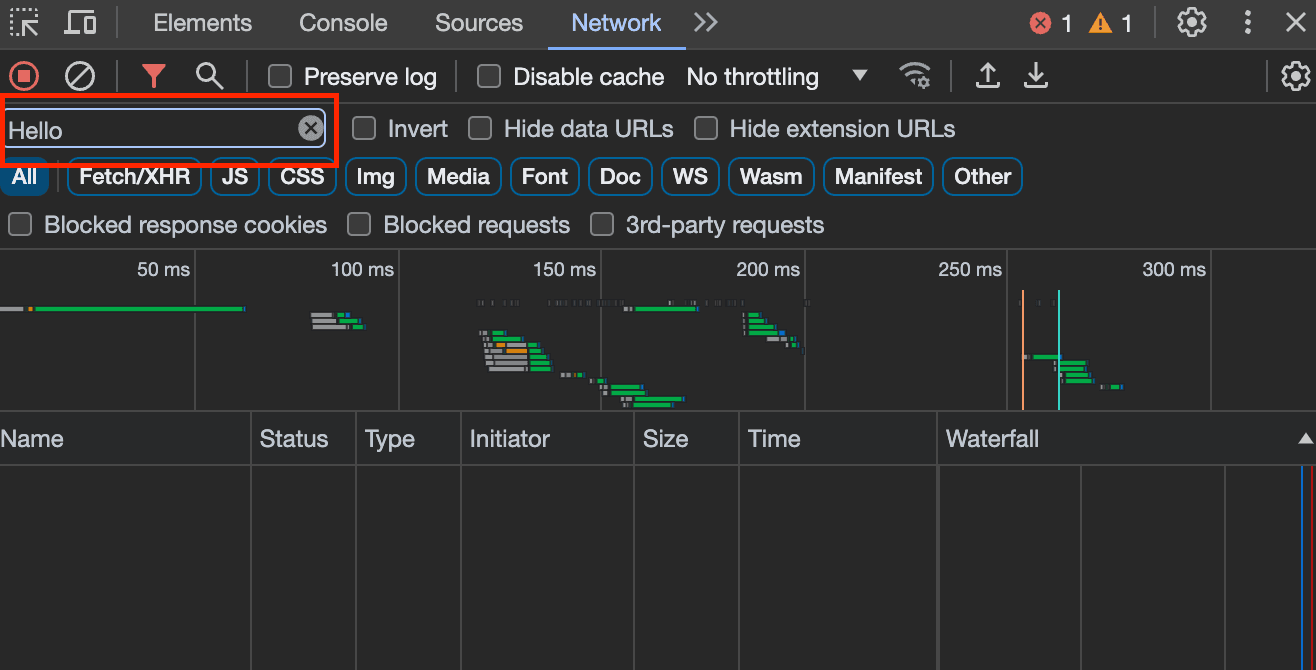Open the No throttling dropdown
The height and width of the screenshot is (670, 1316).
coord(770,76)
